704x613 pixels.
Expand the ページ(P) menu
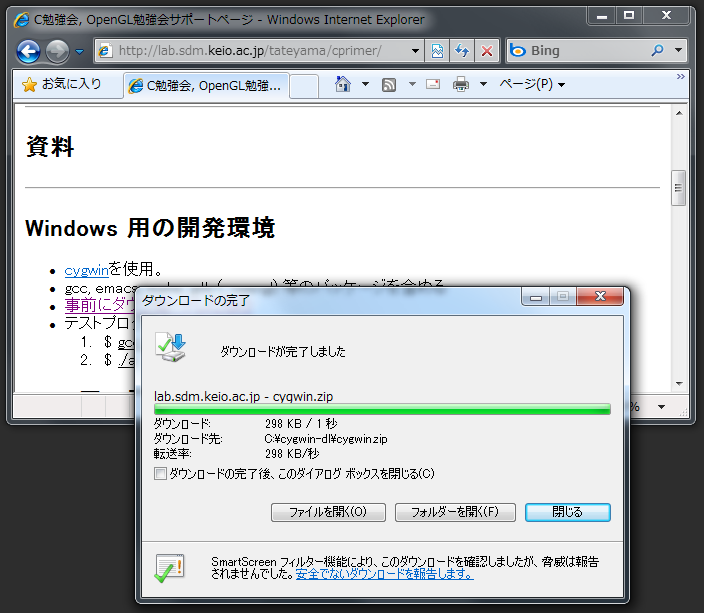tap(532, 85)
